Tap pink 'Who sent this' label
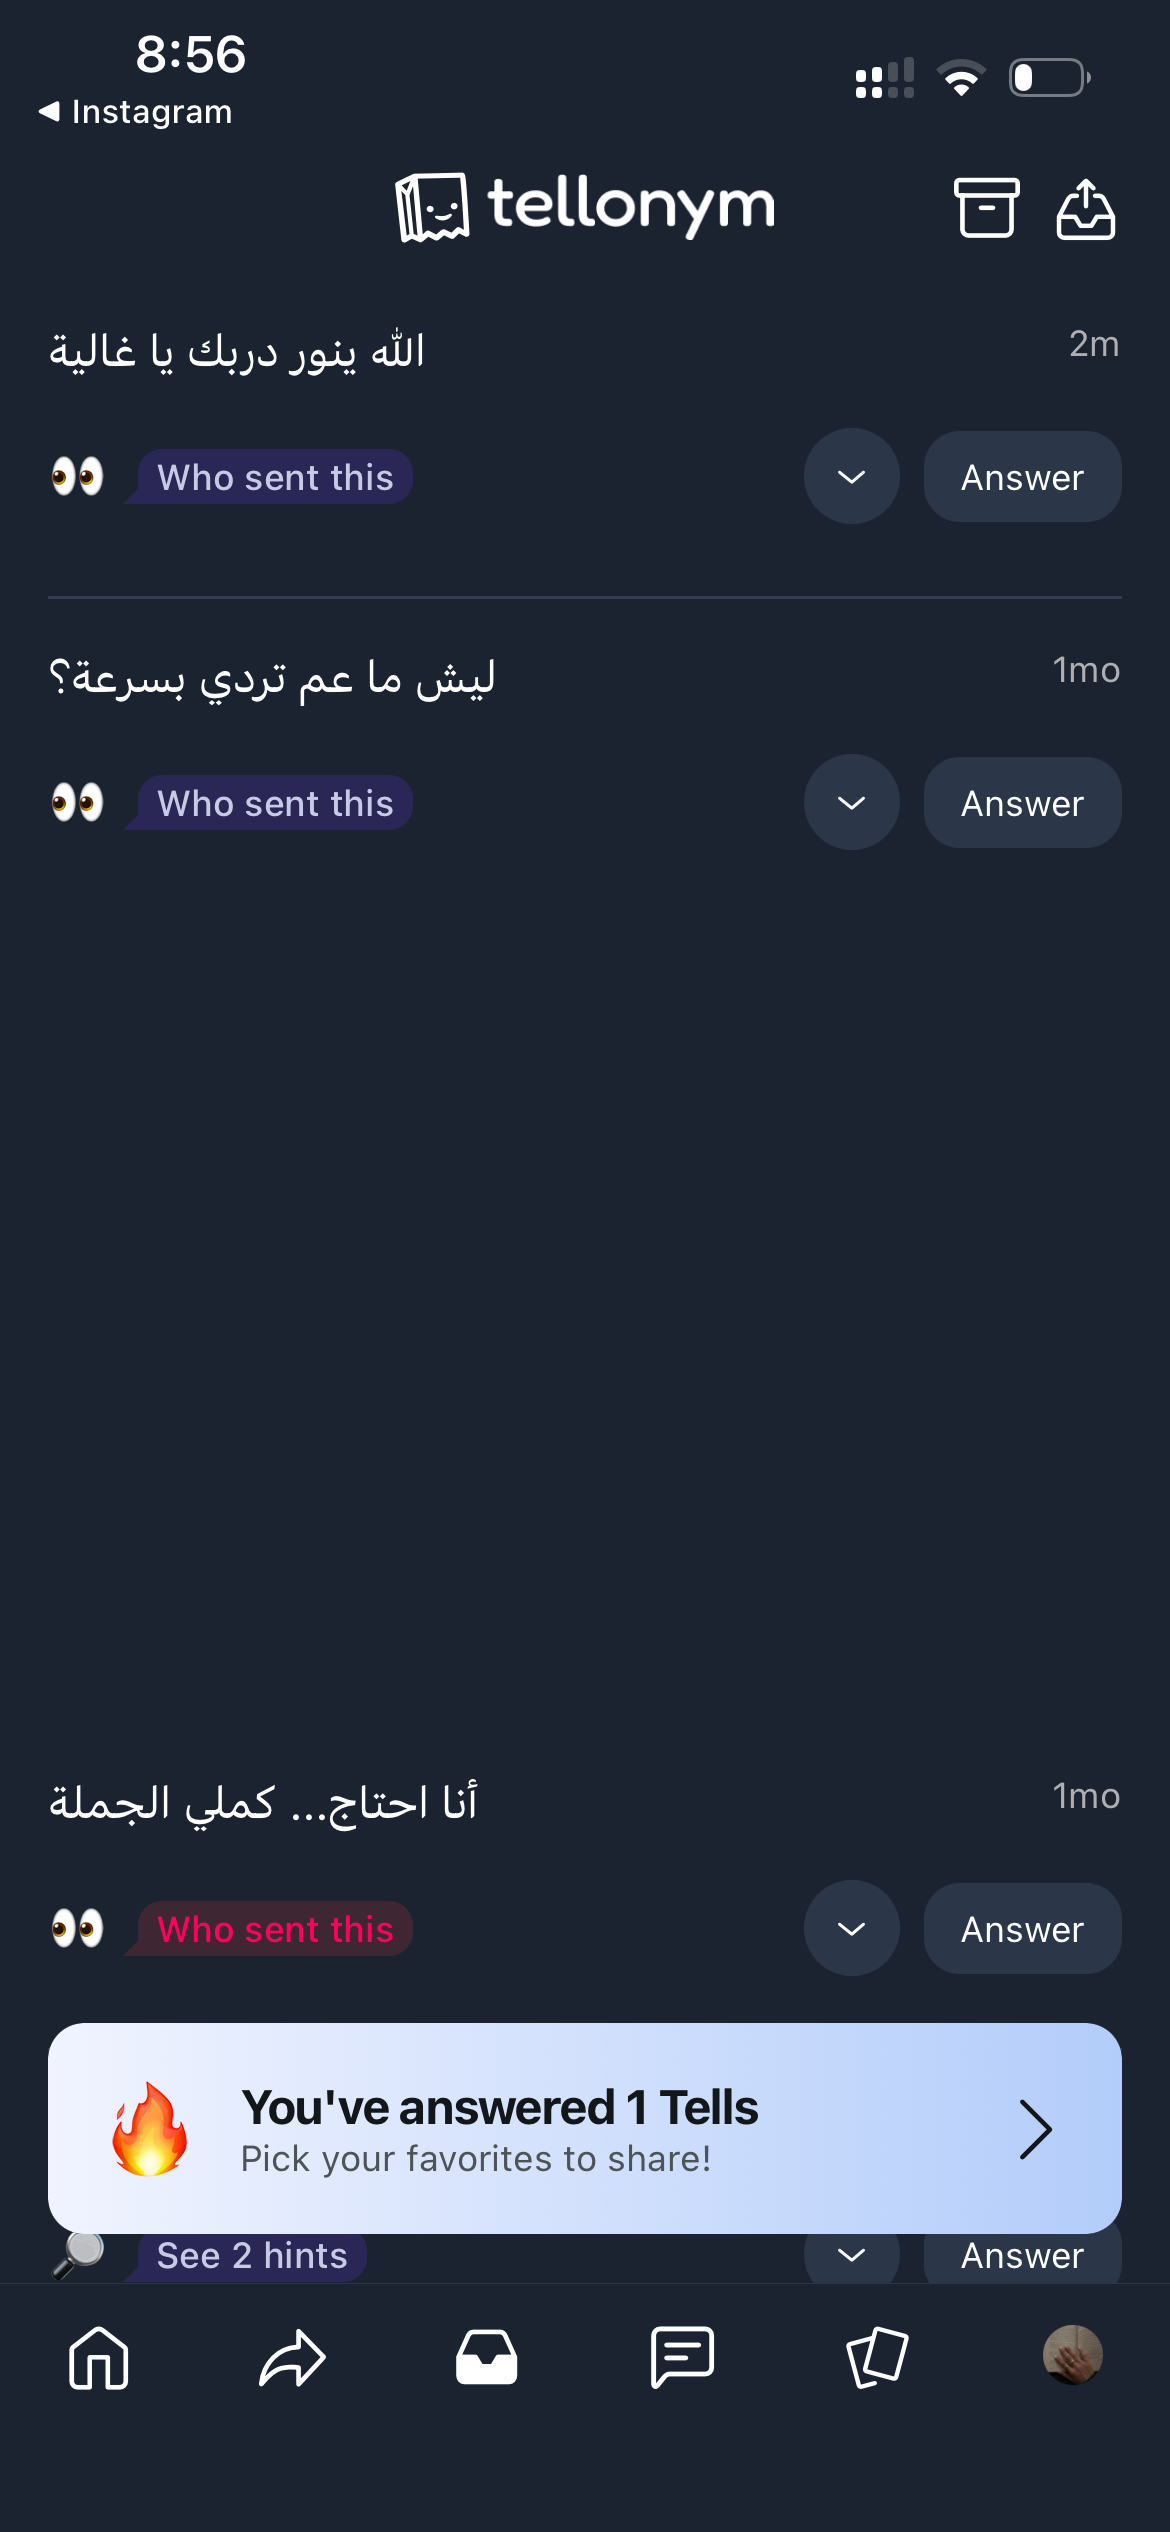 275,1929
